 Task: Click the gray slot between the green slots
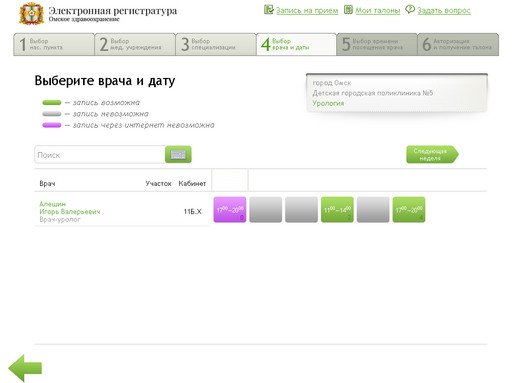[373, 210]
